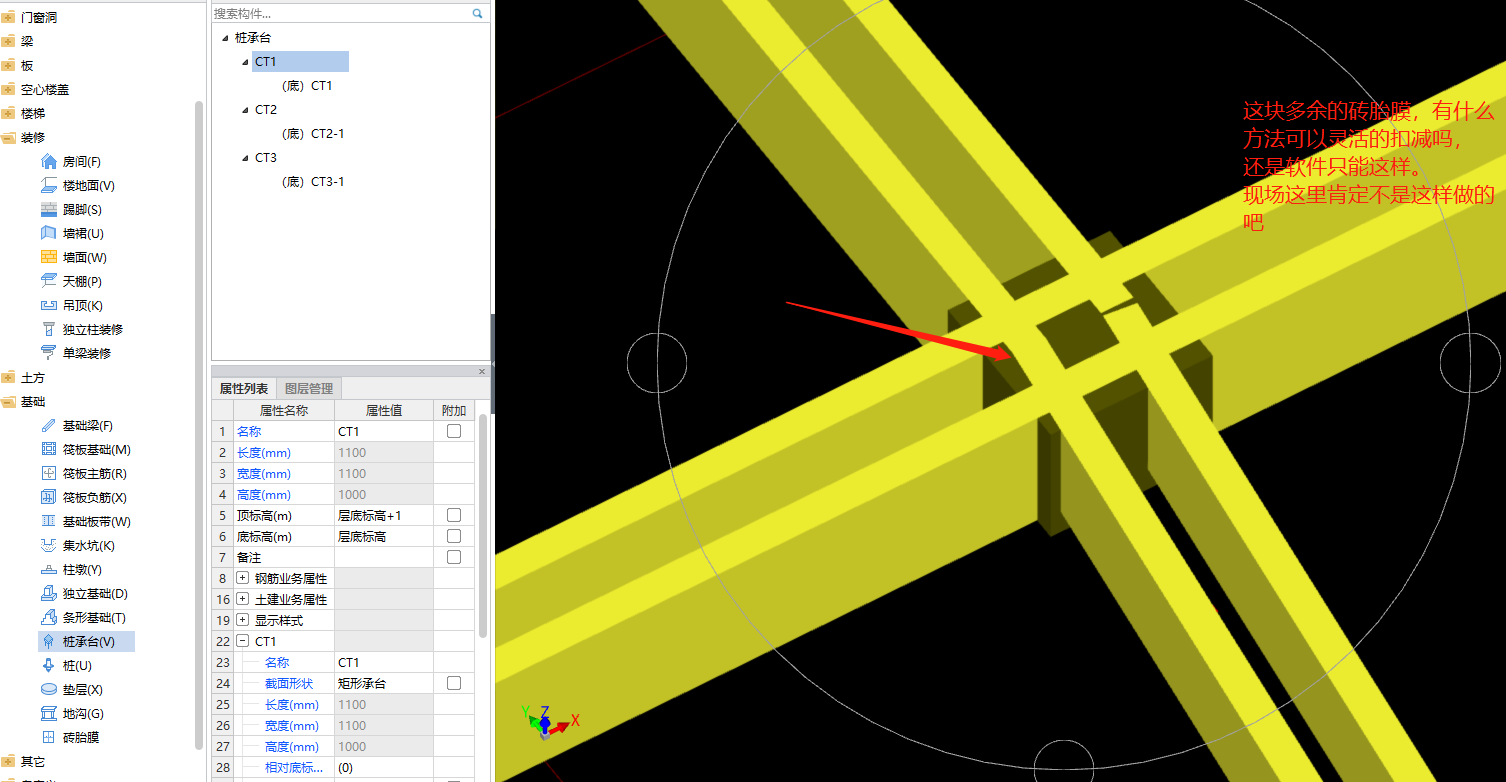Select the 砖胎膜 brick formwork item
Image resolution: width=1506 pixels, height=782 pixels.
pos(69,738)
